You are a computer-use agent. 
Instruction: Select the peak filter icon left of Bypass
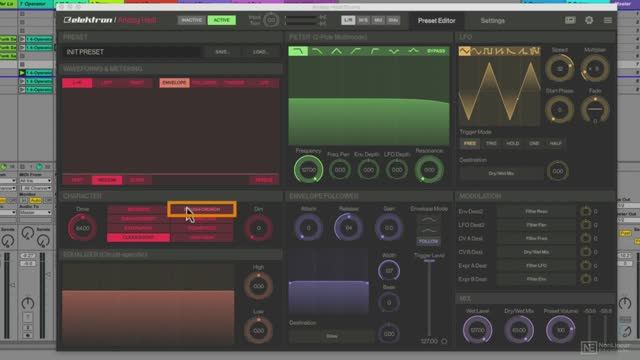(413, 51)
